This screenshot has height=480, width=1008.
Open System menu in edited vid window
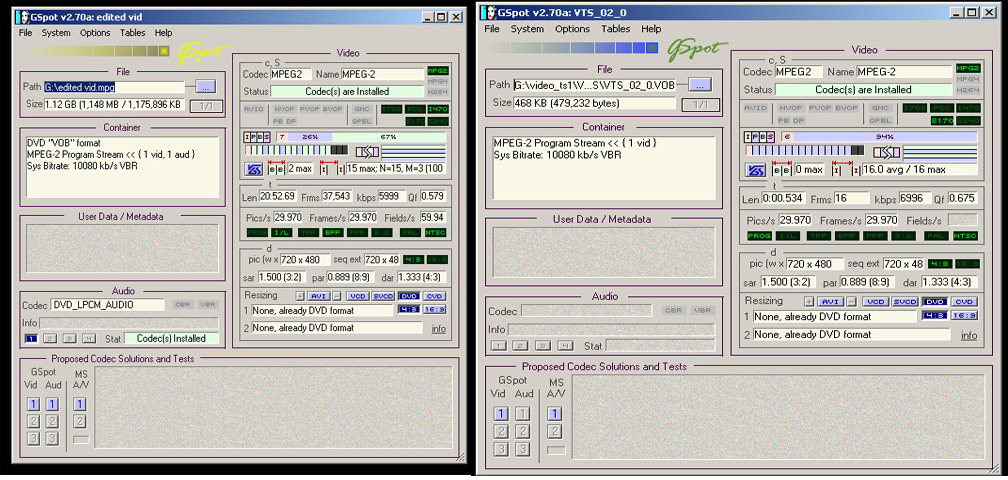pos(56,33)
